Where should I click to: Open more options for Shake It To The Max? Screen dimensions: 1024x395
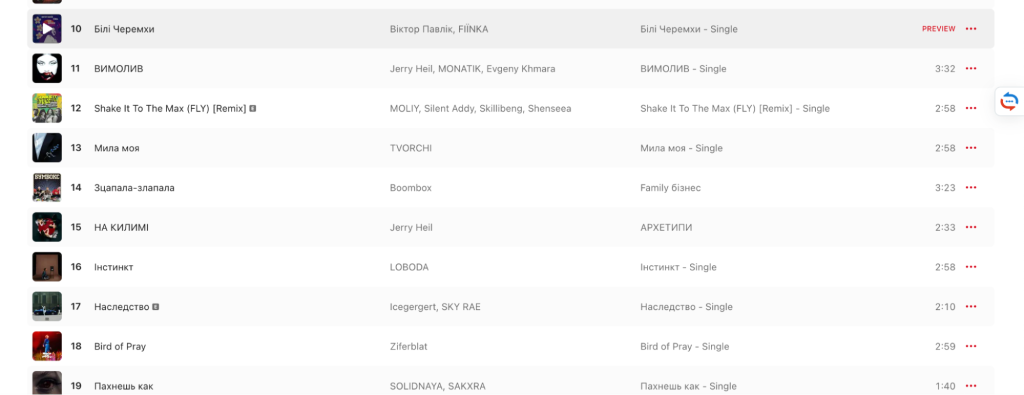[x=970, y=108]
